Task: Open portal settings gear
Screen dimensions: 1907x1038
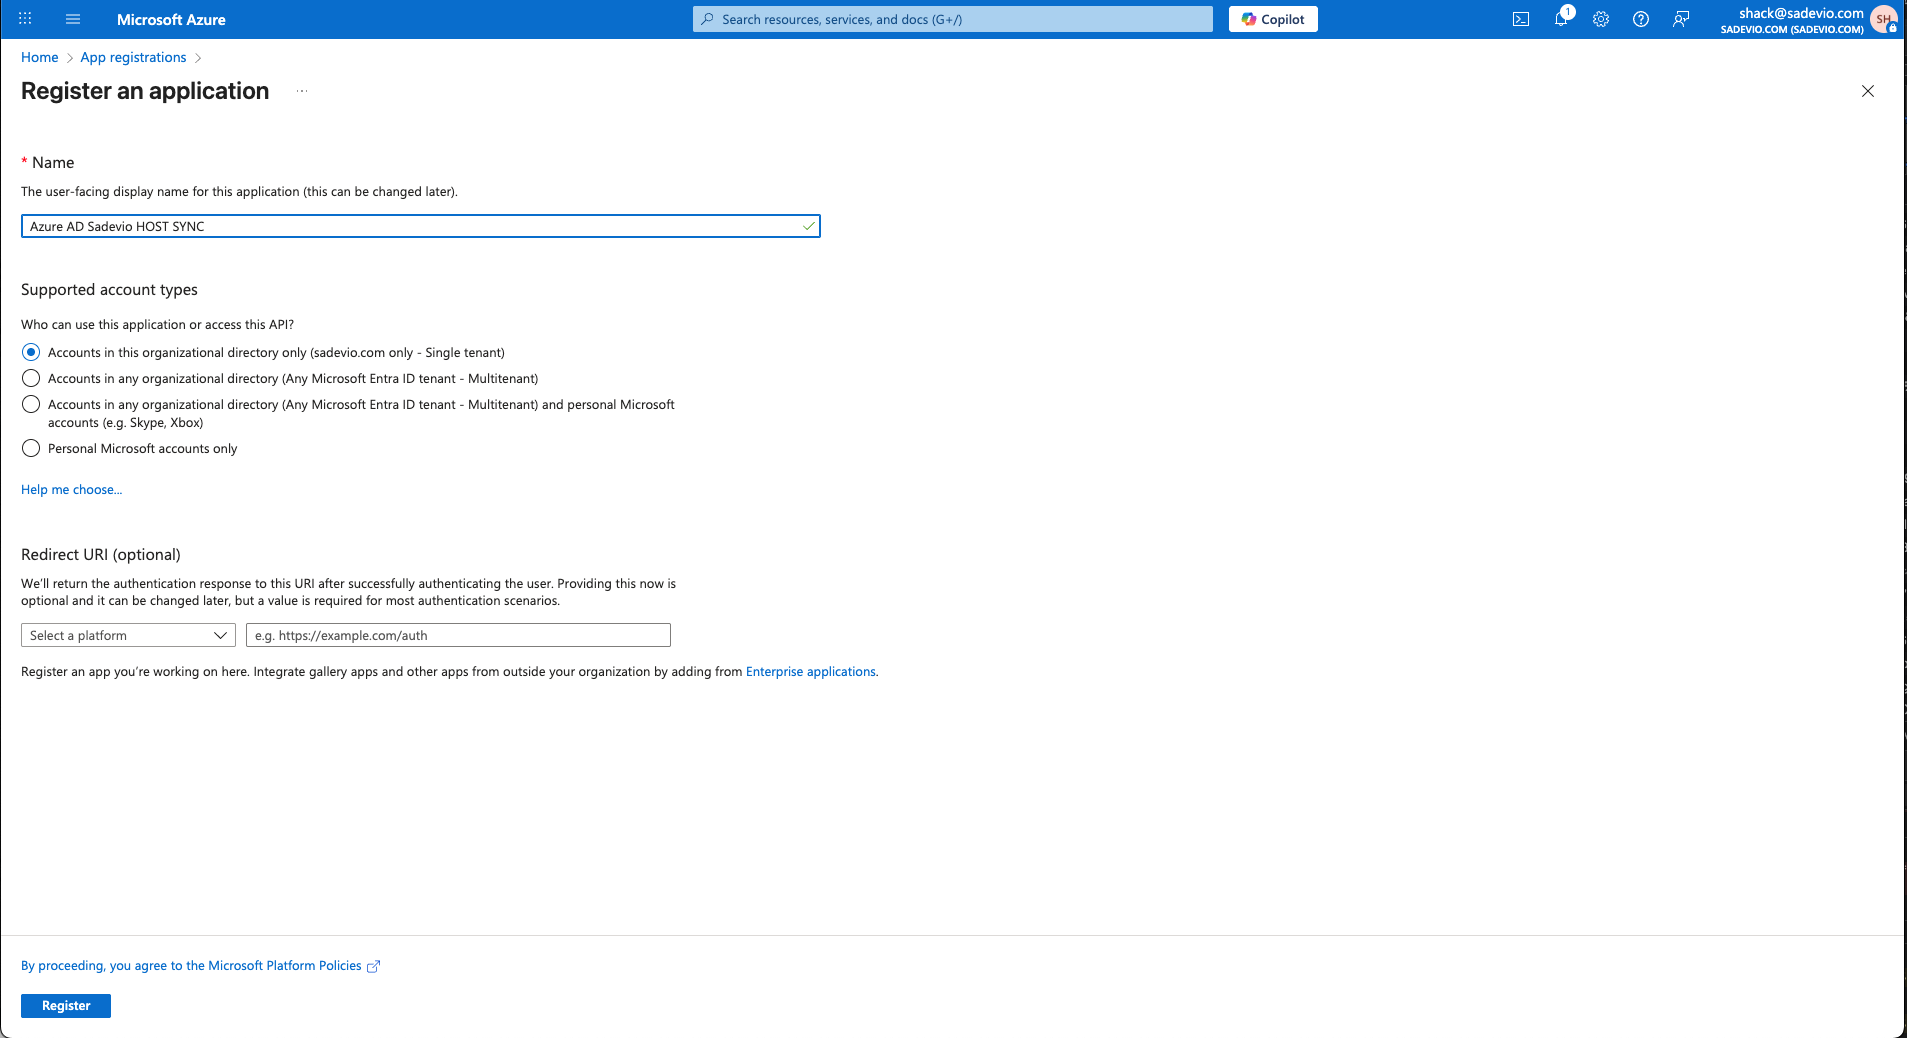Action: [1600, 19]
